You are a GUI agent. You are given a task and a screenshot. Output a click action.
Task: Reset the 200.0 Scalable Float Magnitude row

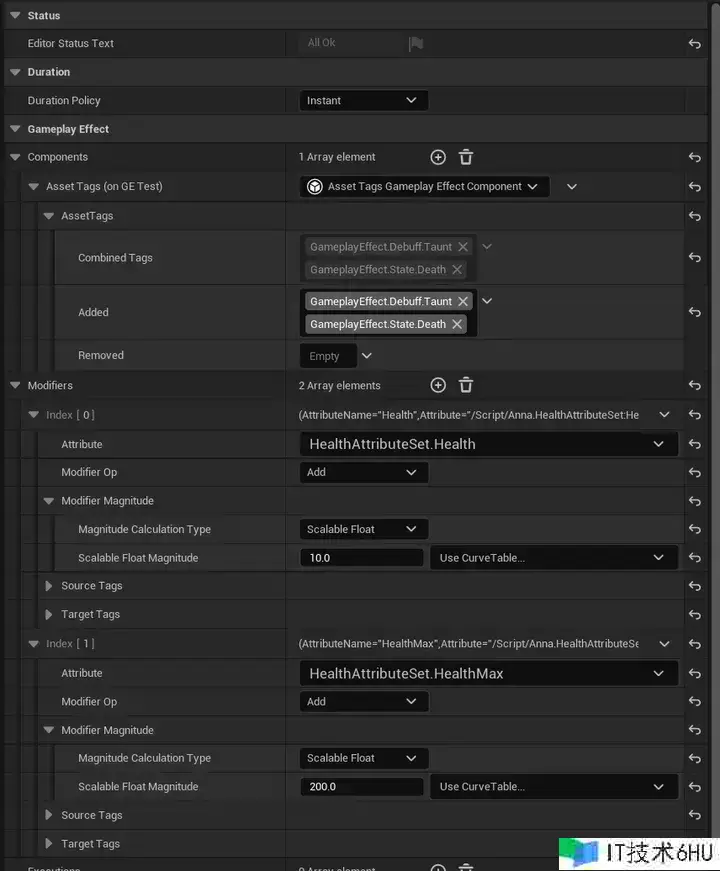[x=694, y=787]
